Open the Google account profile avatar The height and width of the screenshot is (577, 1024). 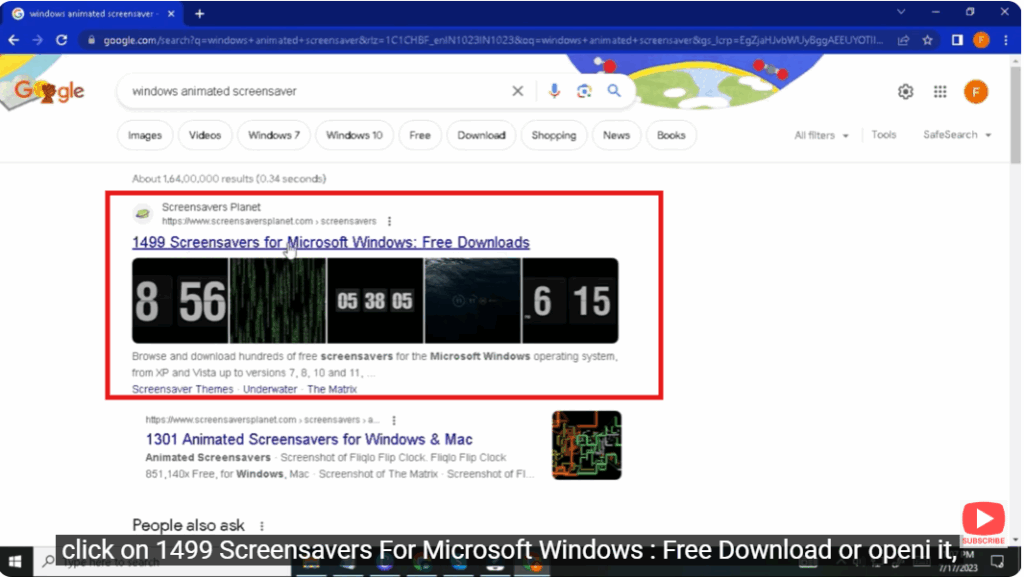tap(975, 91)
